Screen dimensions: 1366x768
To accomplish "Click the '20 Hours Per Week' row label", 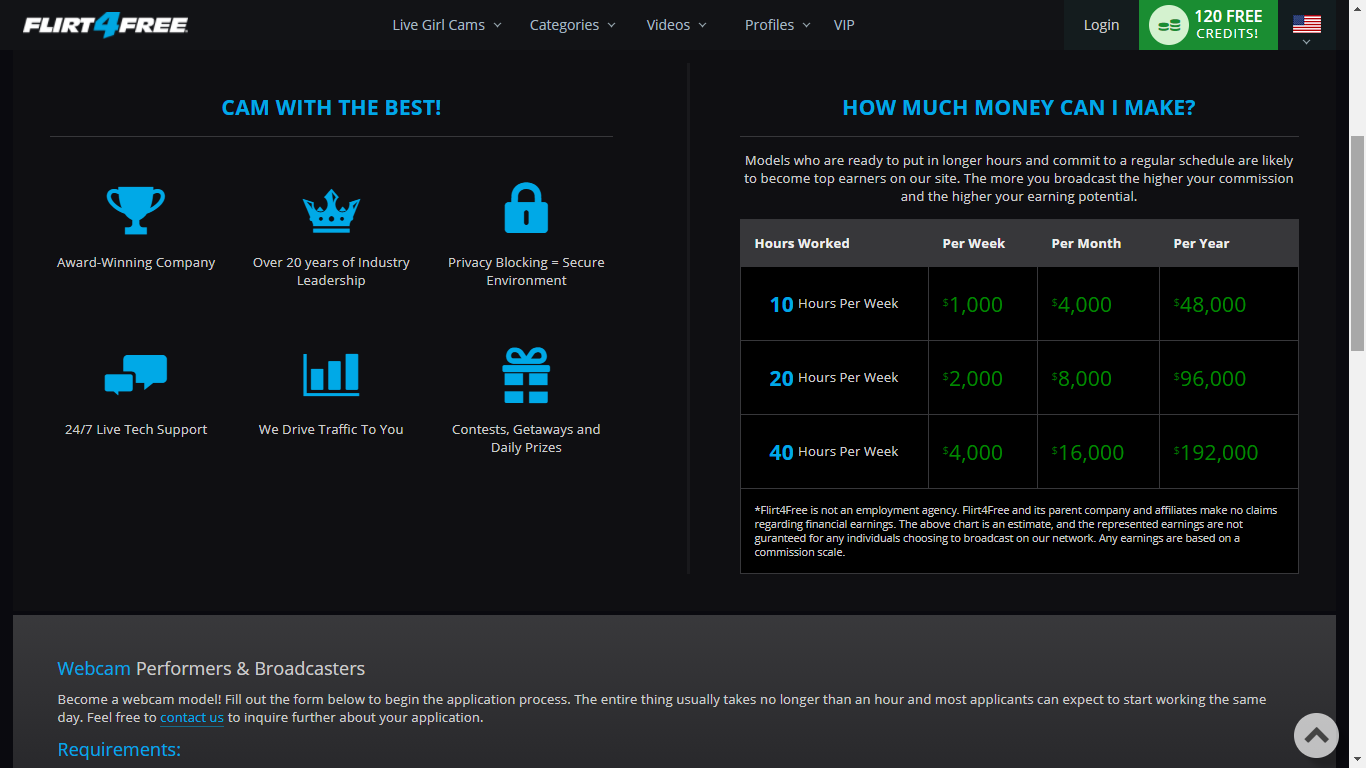I will click(834, 378).
